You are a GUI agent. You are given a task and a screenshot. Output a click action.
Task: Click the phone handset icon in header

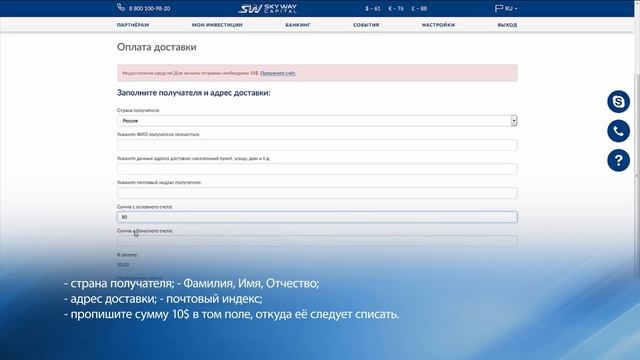tap(121, 7)
